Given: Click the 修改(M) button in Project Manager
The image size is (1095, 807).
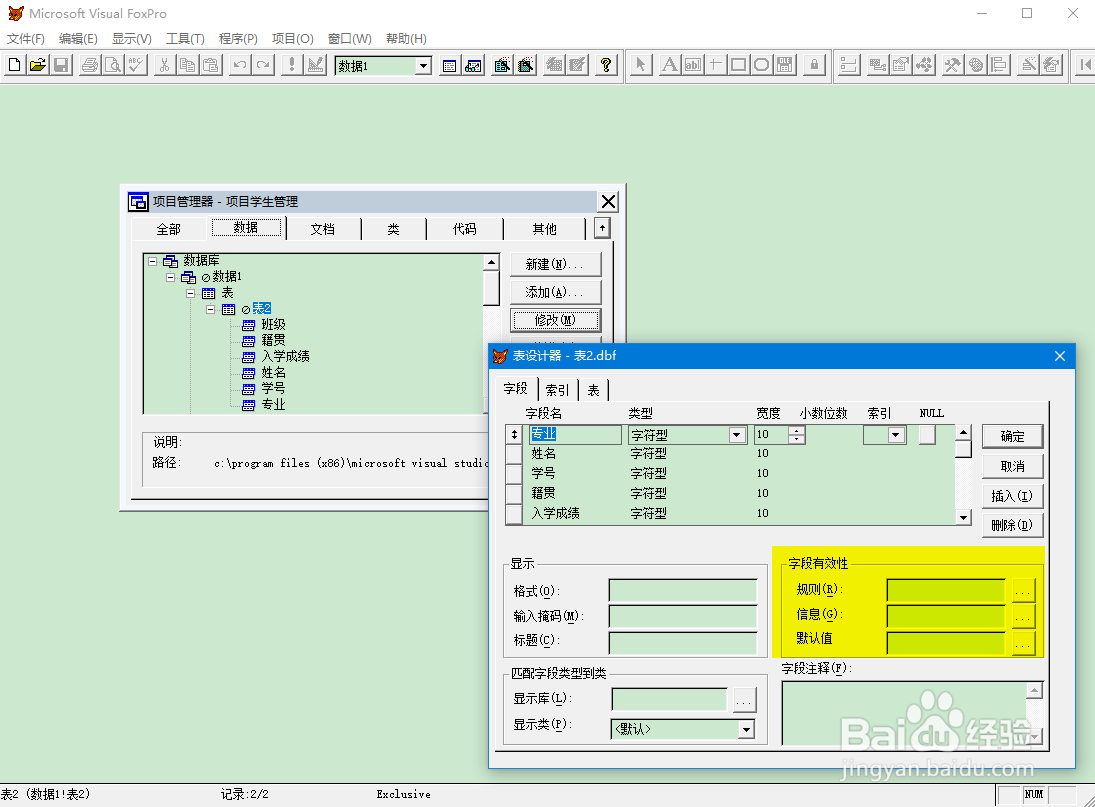Looking at the screenshot, I should pyautogui.click(x=555, y=320).
